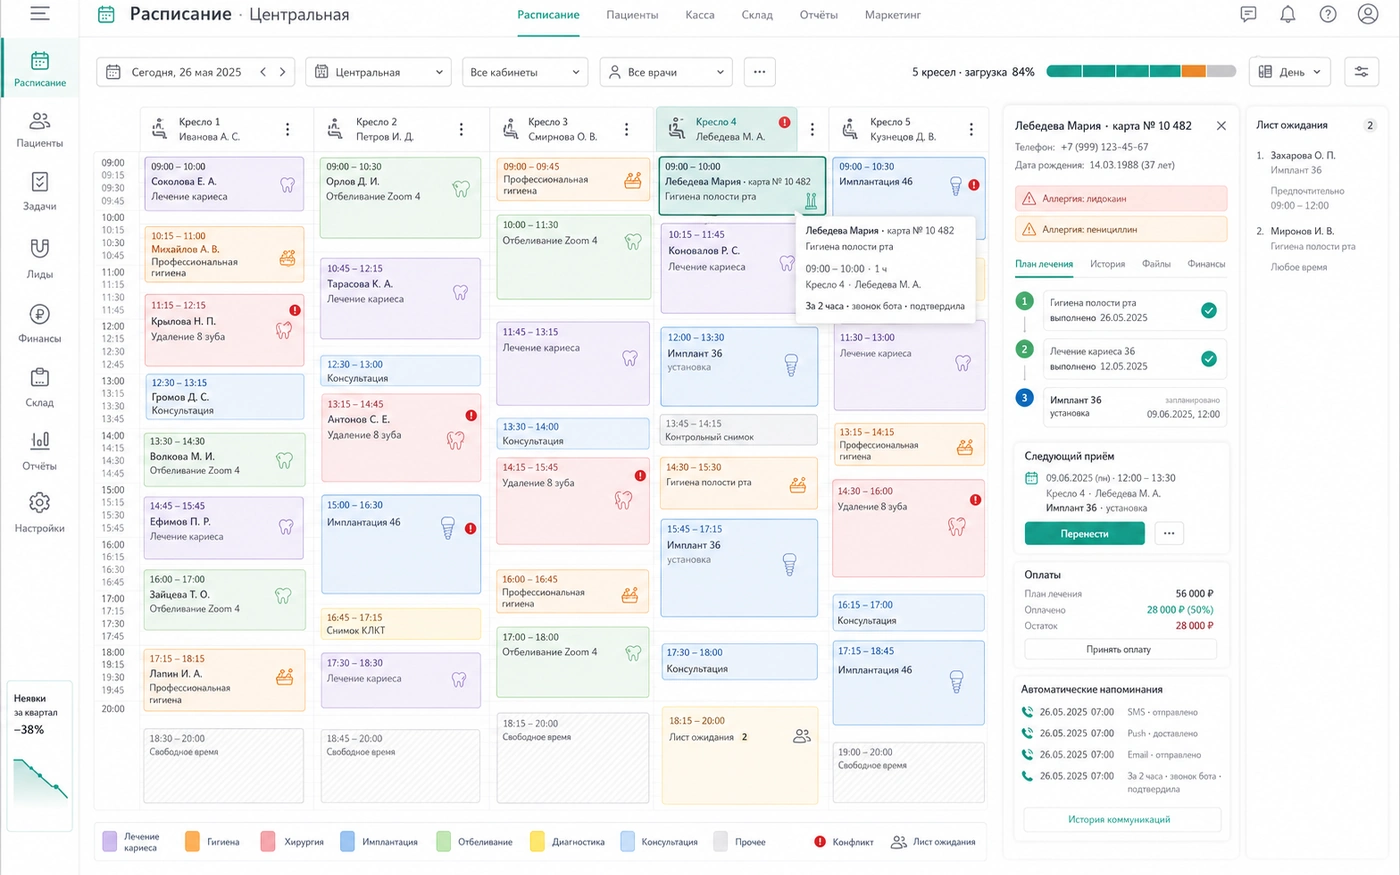The image size is (1400, 875).
Task: Close the Лебедева Мария patient panel
Action: pos(1221,126)
